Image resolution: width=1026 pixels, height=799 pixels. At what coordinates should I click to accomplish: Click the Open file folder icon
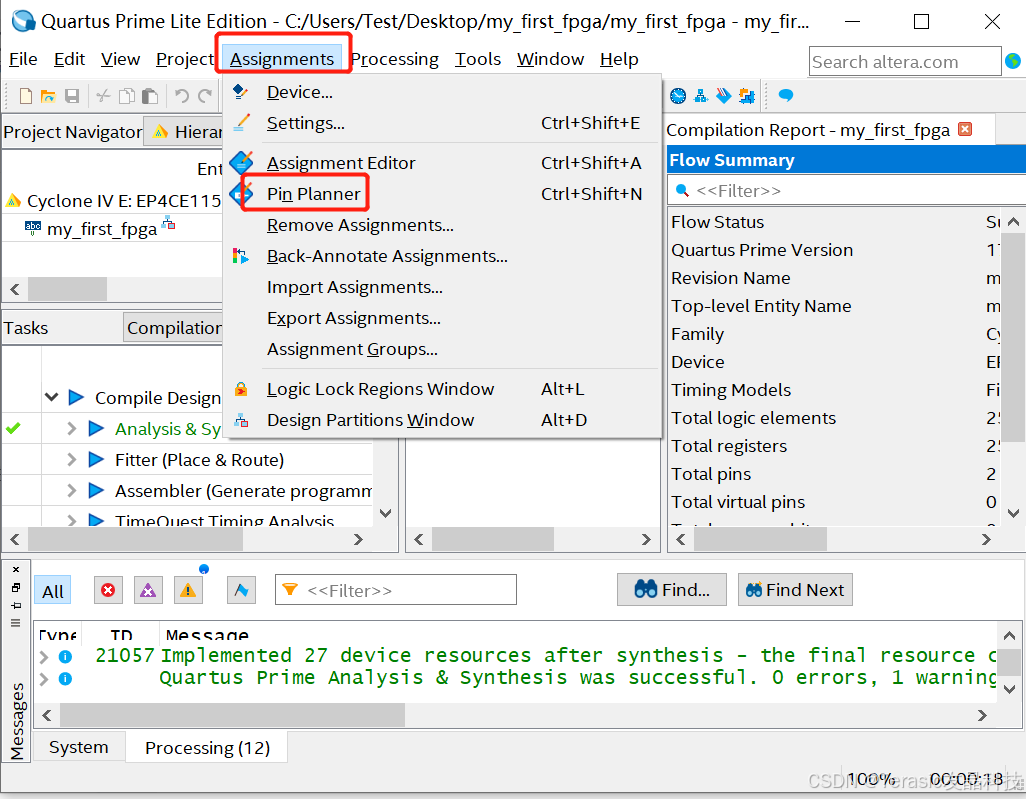[48, 96]
